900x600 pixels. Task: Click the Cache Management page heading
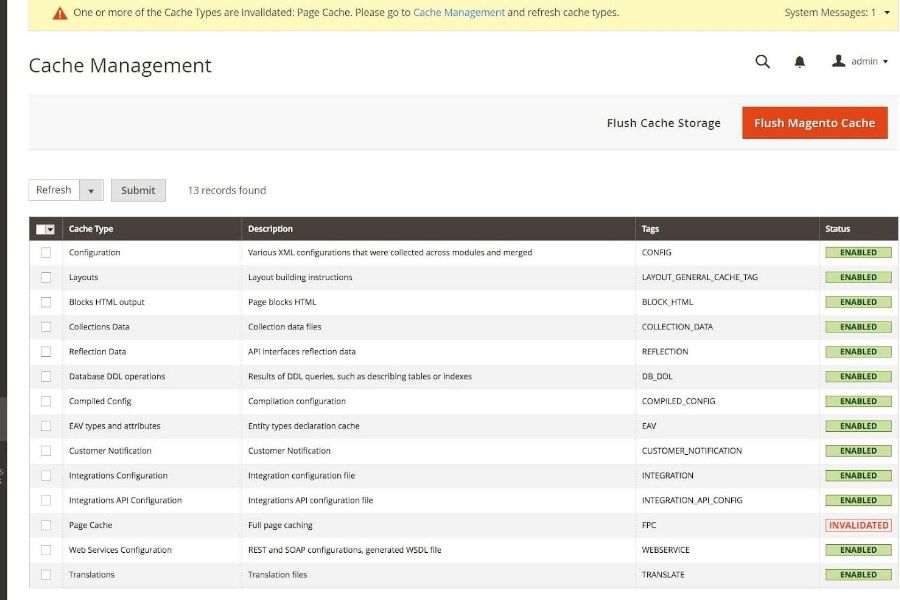(120, 65)
